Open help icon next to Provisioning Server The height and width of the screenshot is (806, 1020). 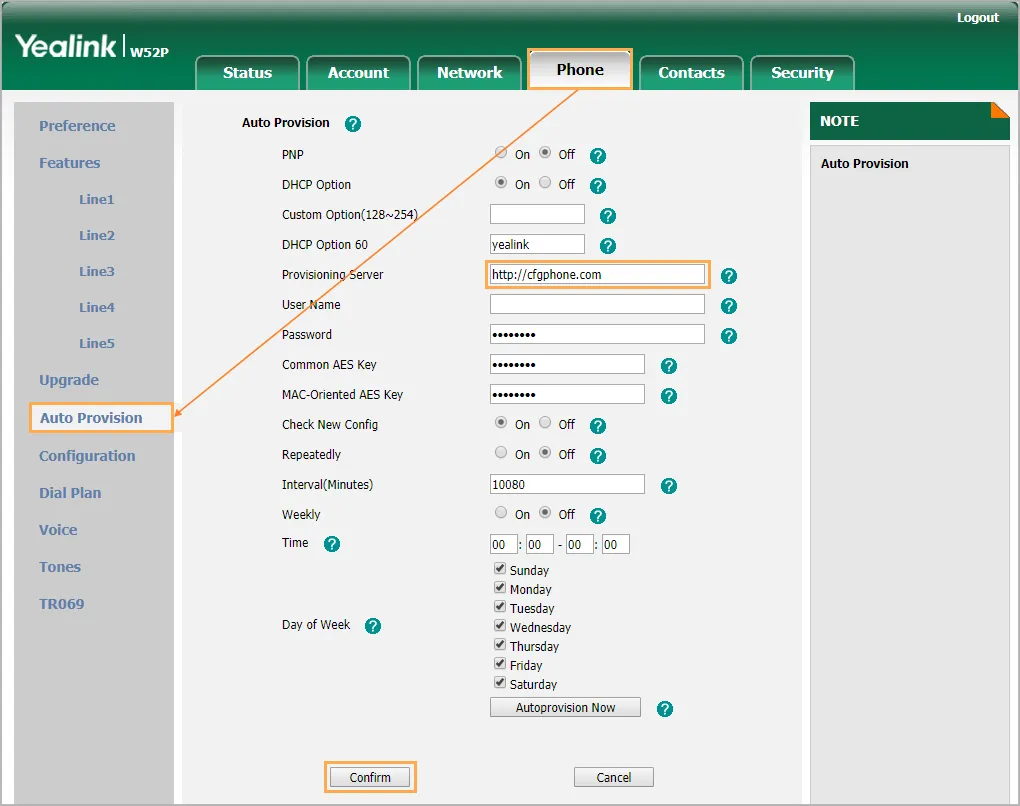pyautogui.click(x=729, y=276)
